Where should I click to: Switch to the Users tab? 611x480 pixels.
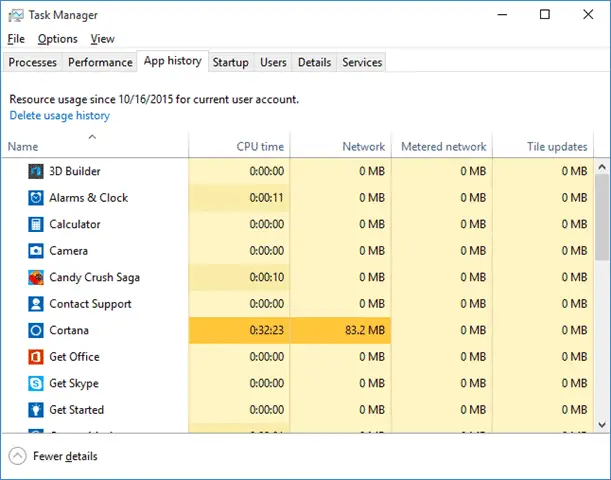(273, 62)
